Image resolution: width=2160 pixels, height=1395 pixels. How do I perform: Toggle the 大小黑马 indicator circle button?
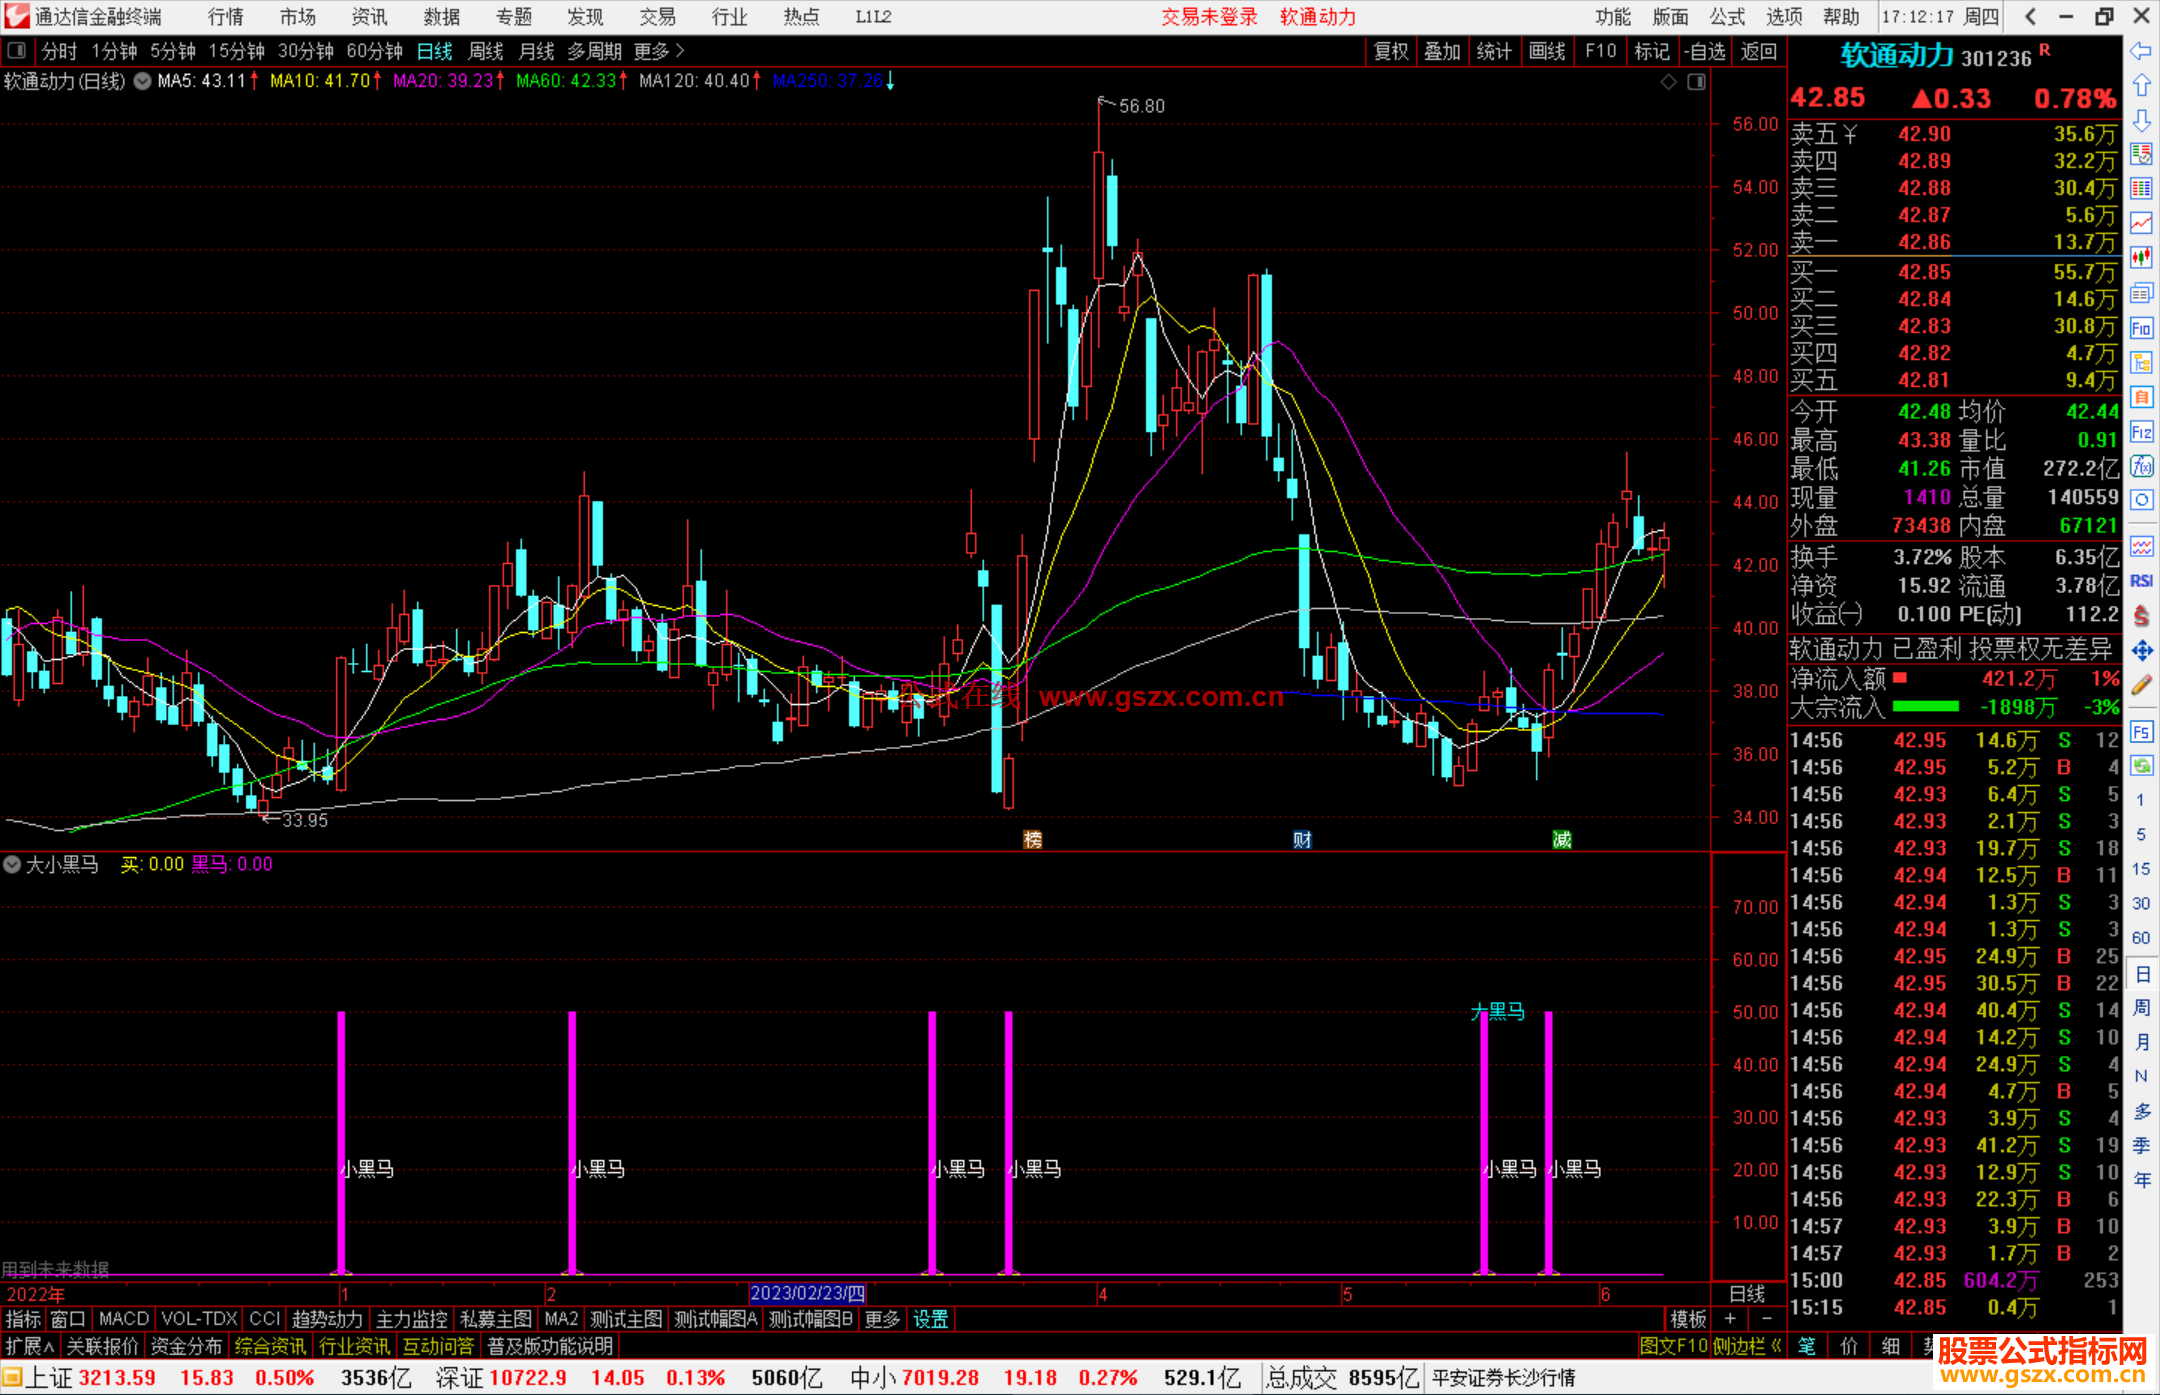click(12, 864)
